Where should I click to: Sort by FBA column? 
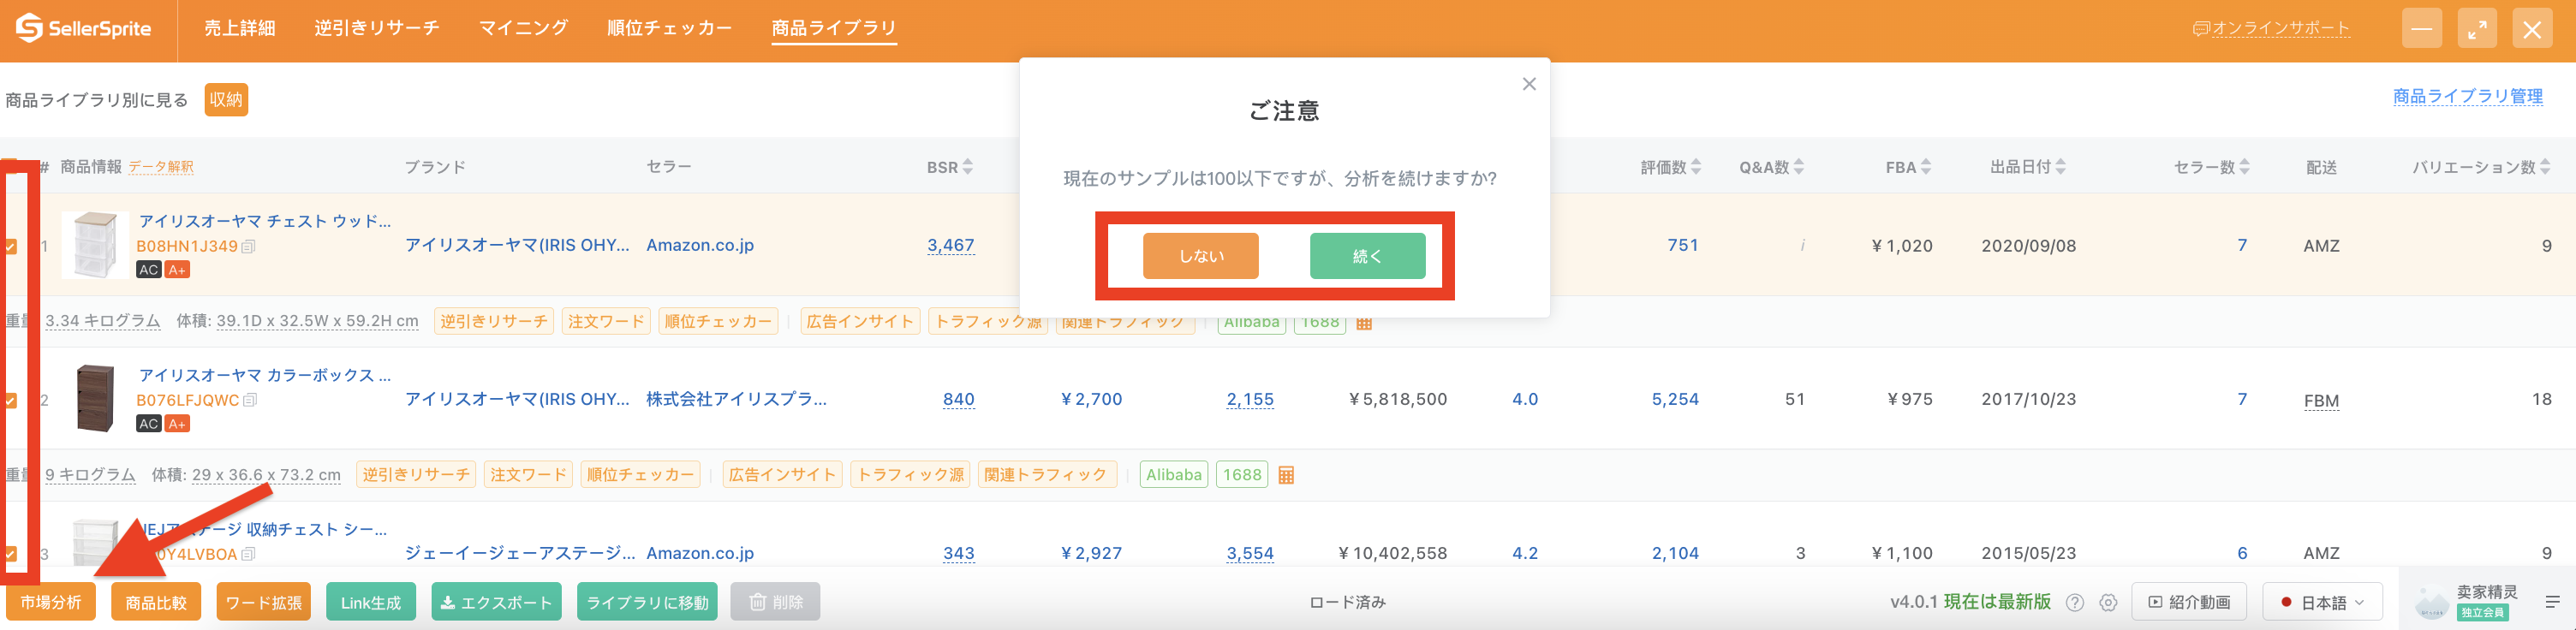1926,167
